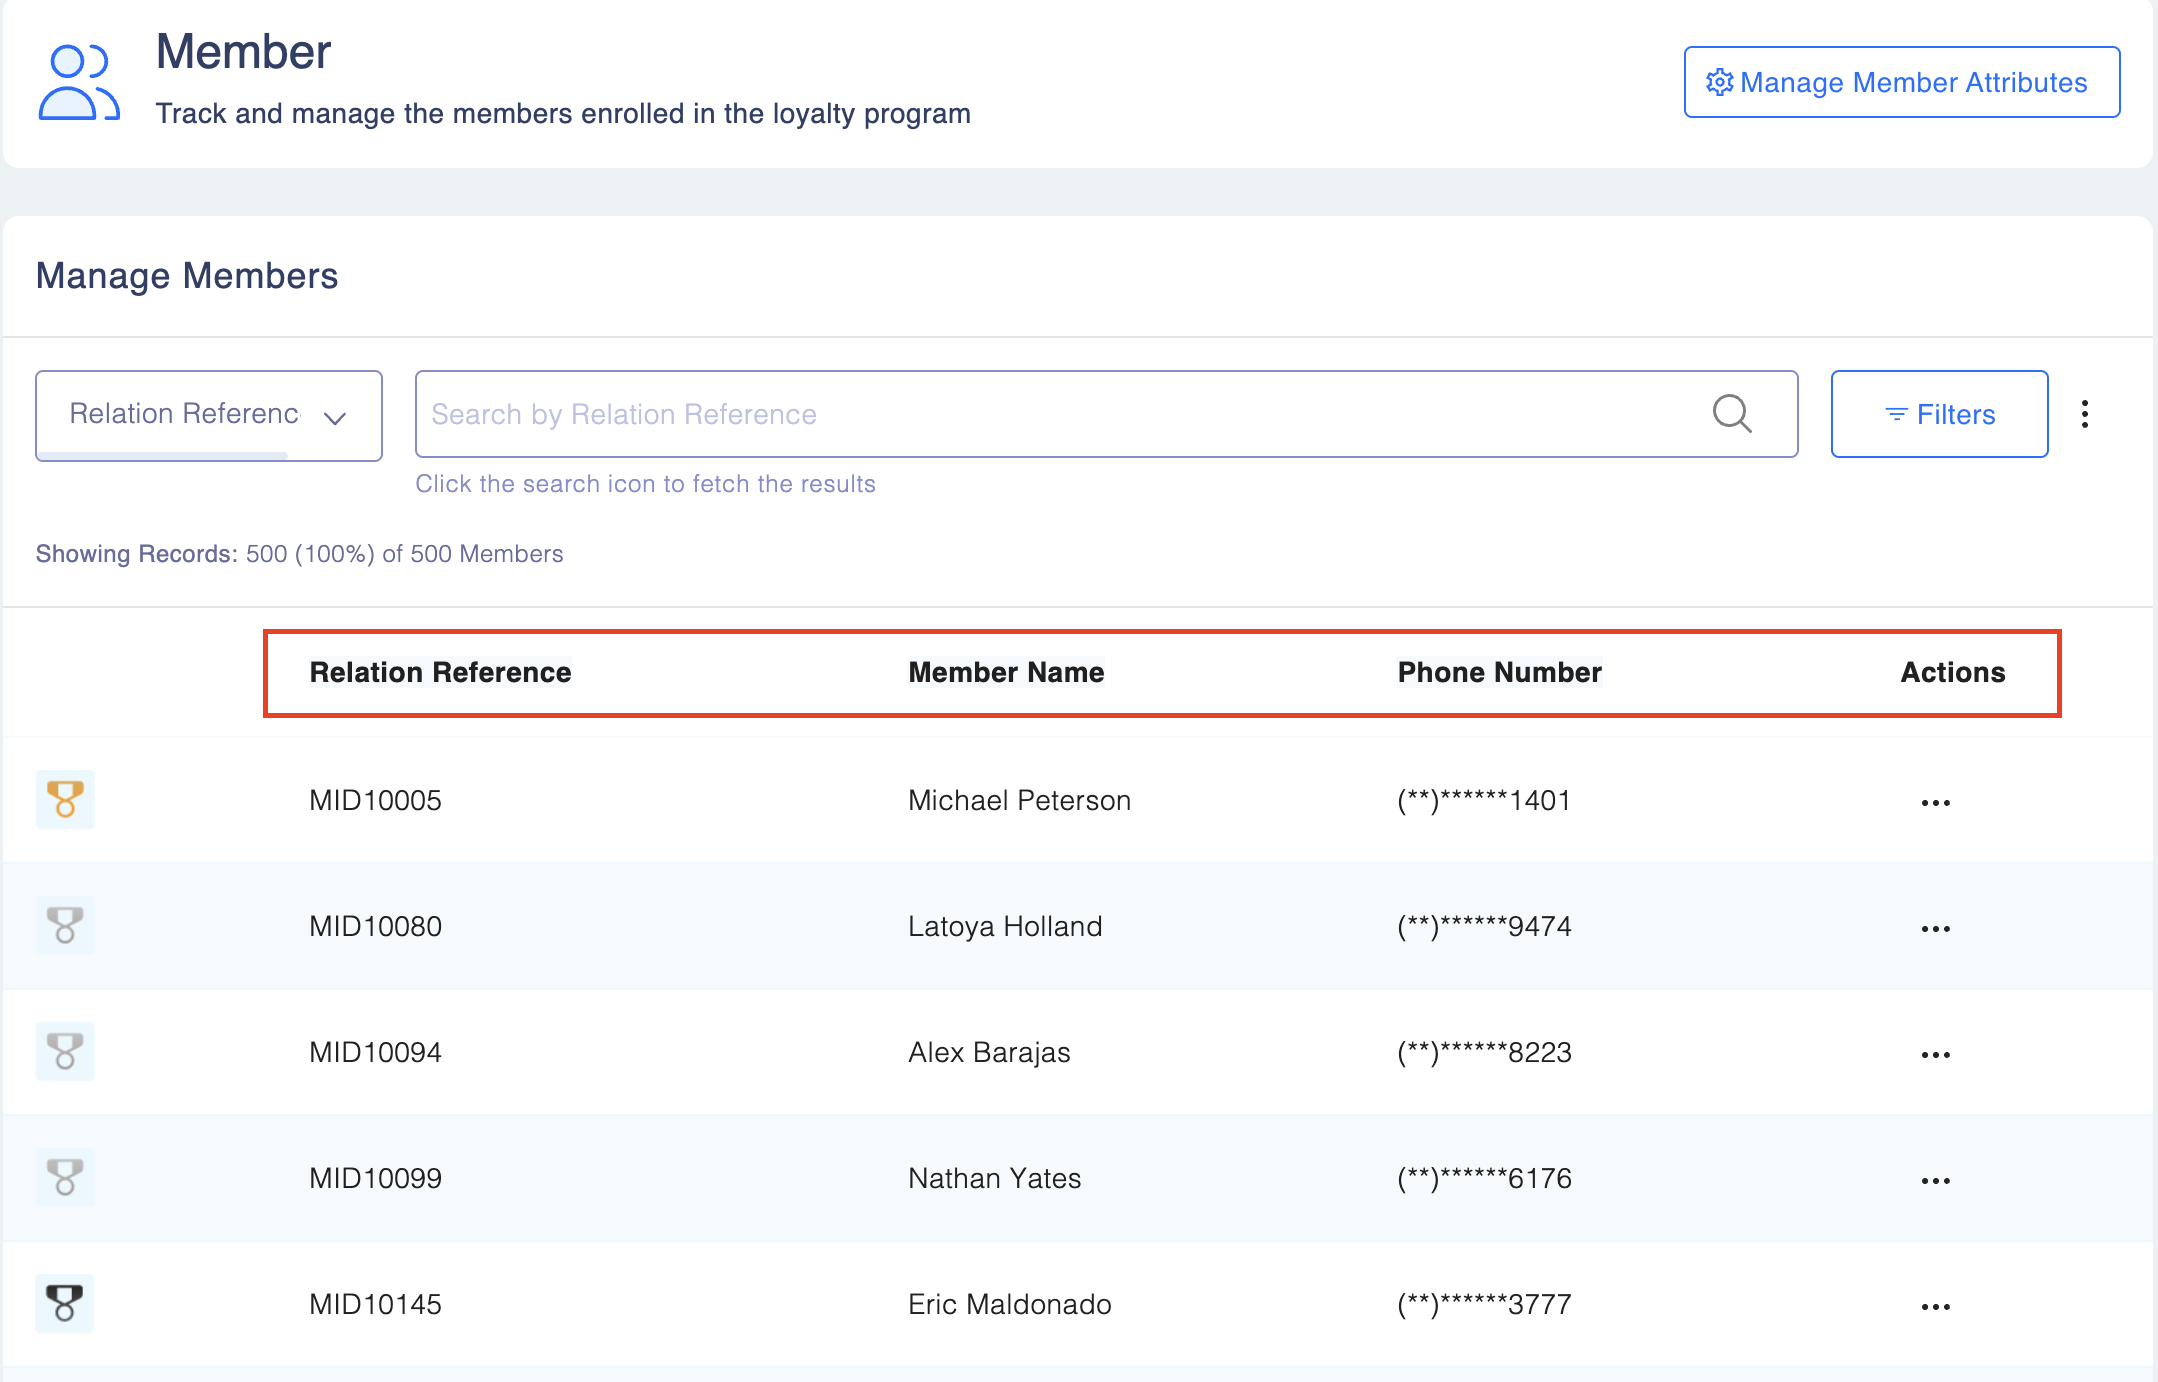
Task: Open actions menu for Latoya Holland
Action: tap(1935, 929)
